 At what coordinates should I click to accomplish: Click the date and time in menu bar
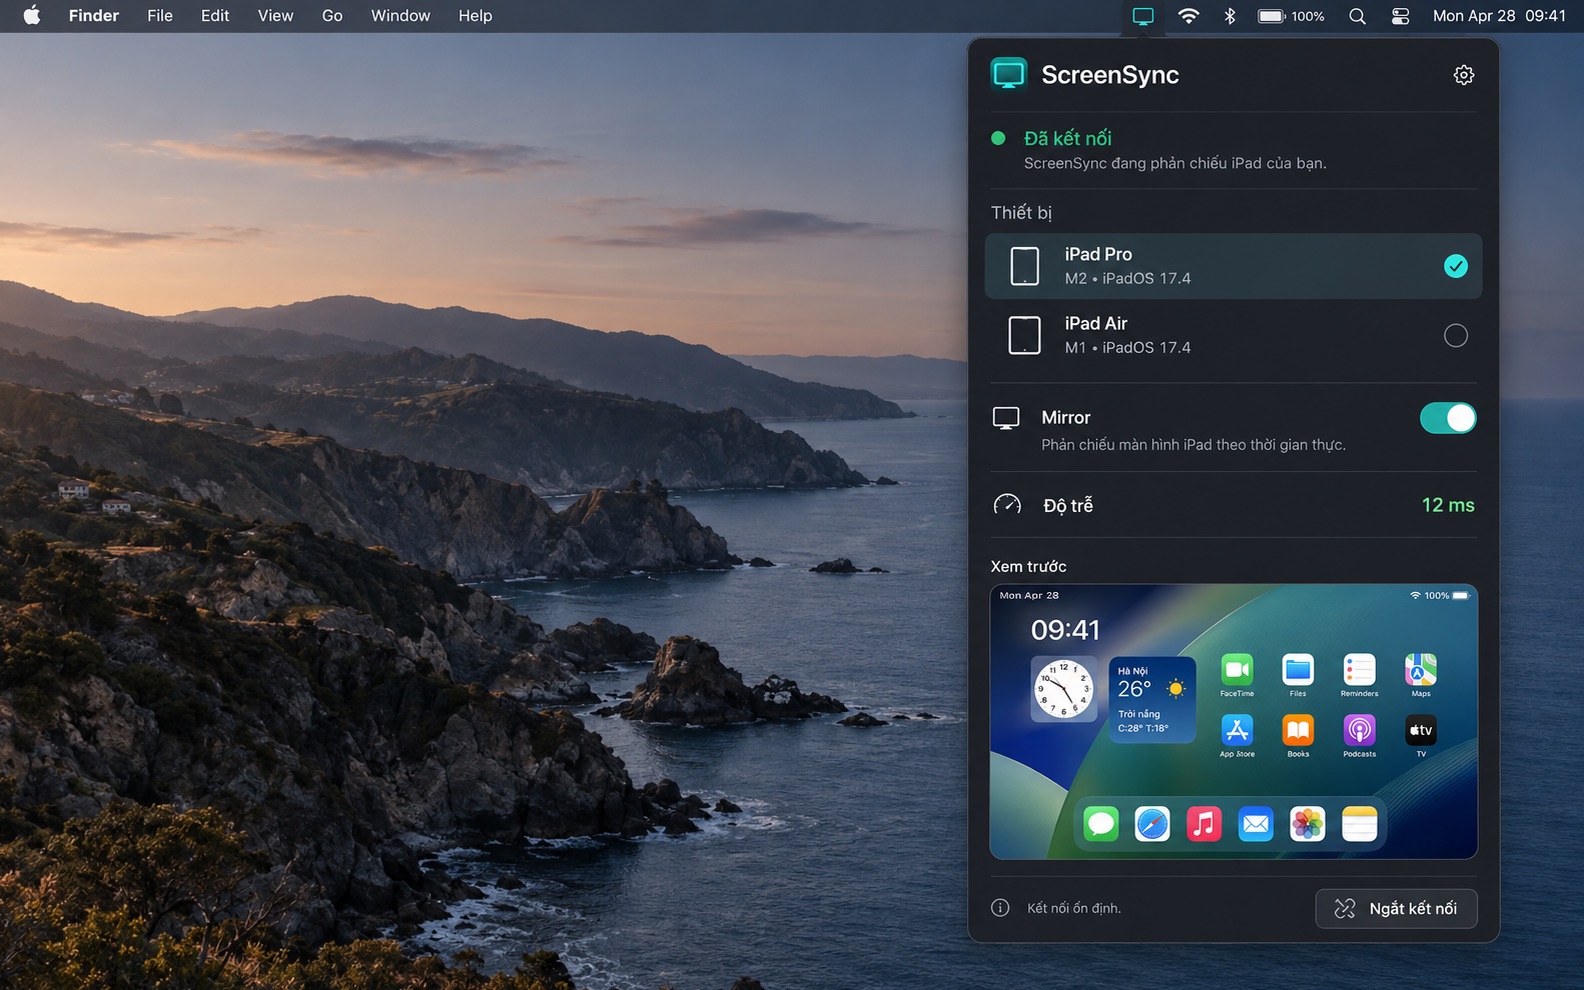1499,16
